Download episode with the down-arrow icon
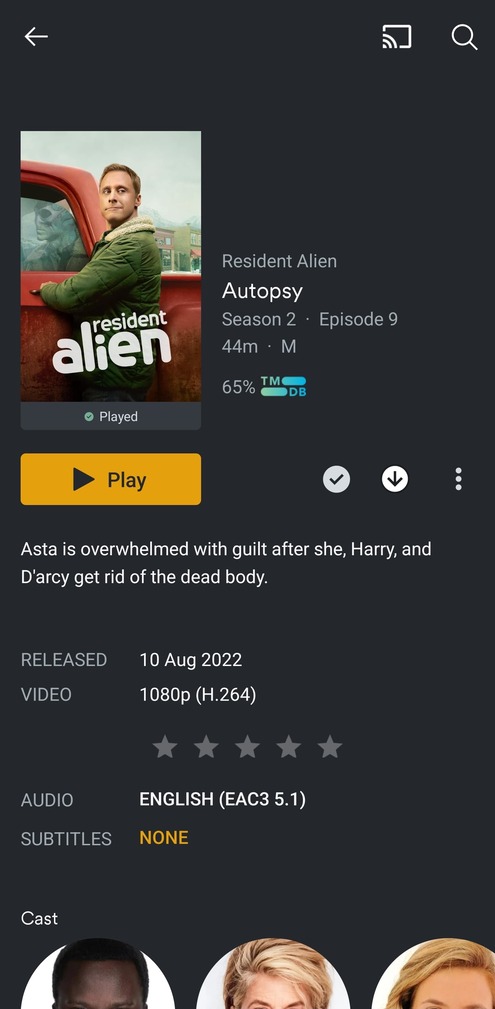The width and height of the screenshot is (495, 1009). (395, 479)
